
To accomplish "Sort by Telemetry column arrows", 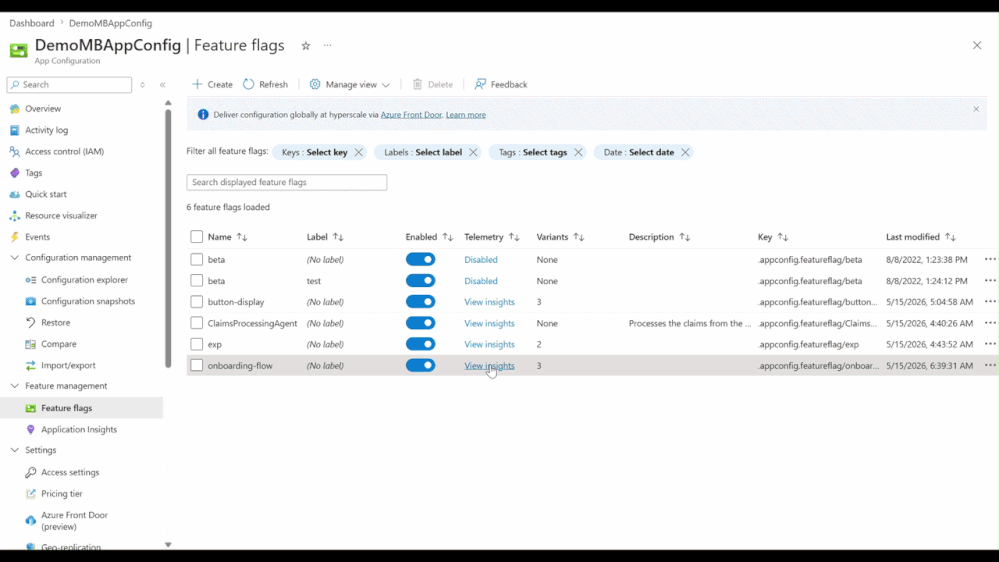I will point(514,237).
